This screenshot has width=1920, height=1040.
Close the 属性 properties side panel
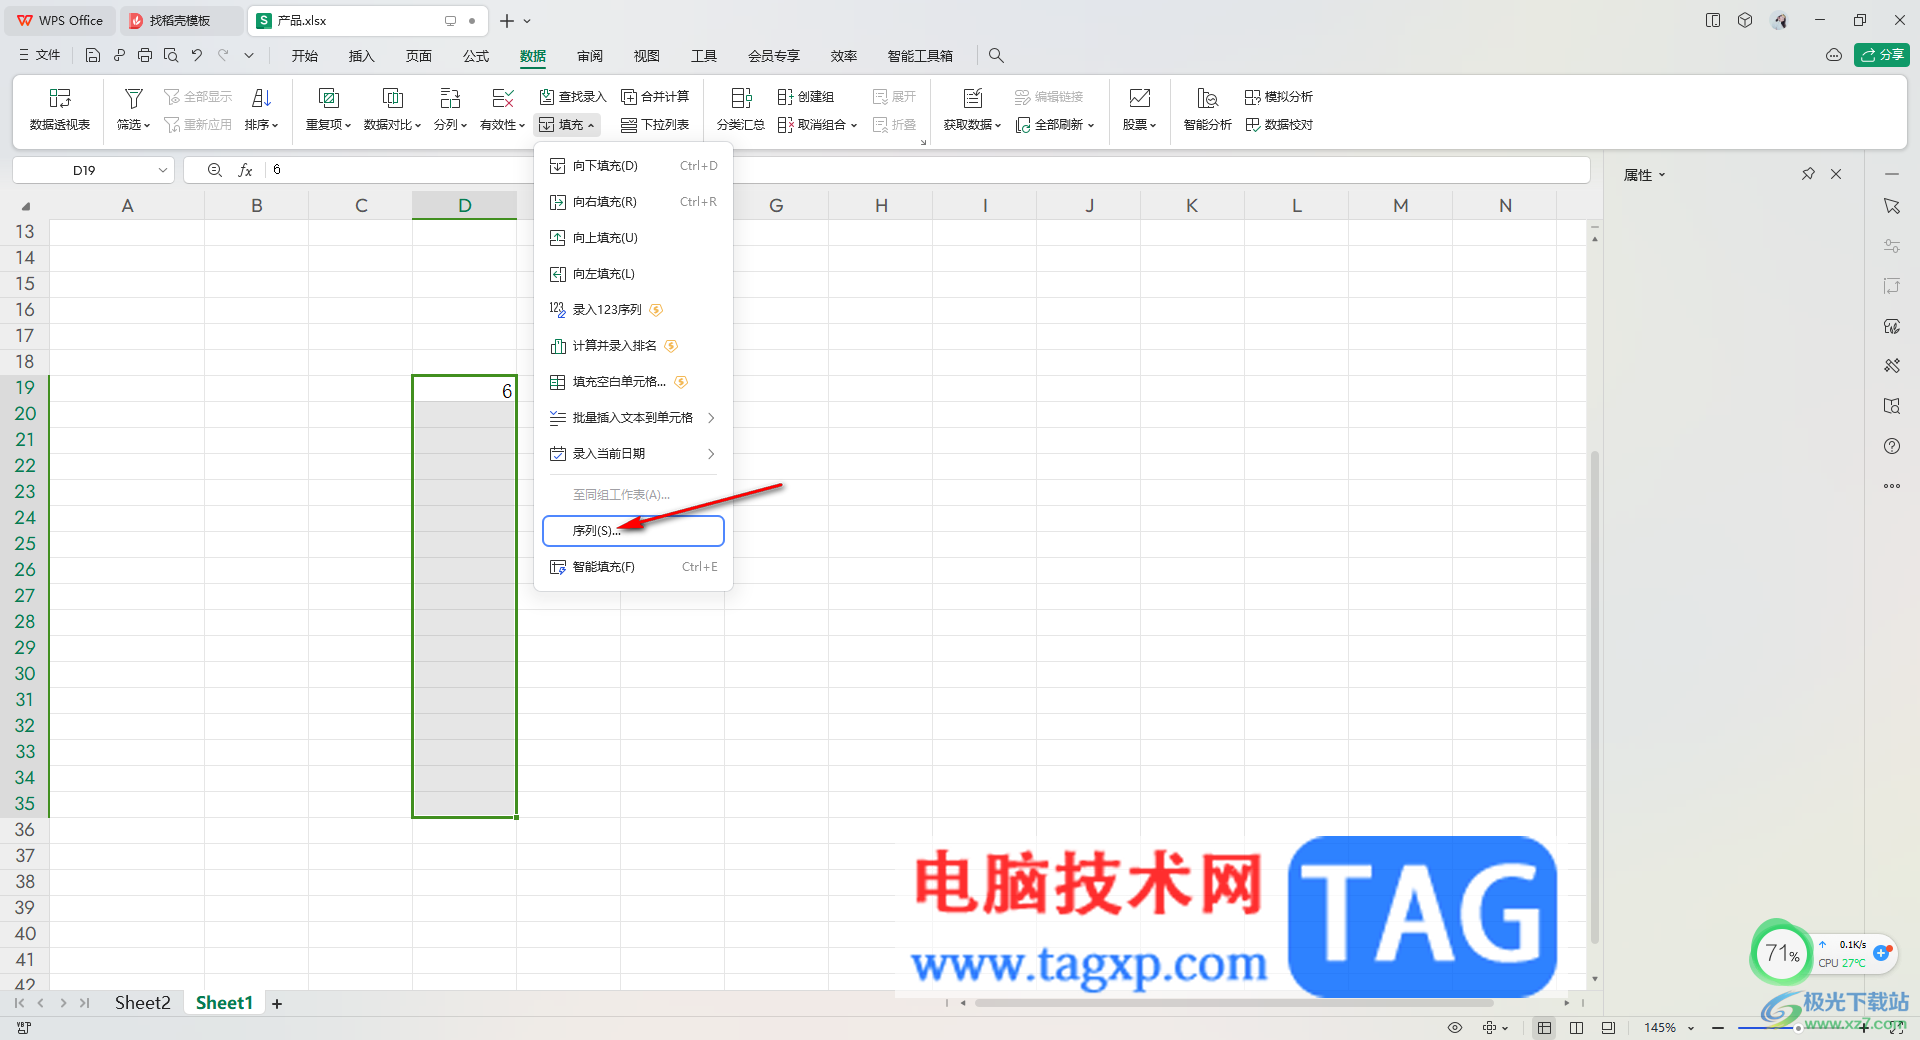tap(1836, 174)
